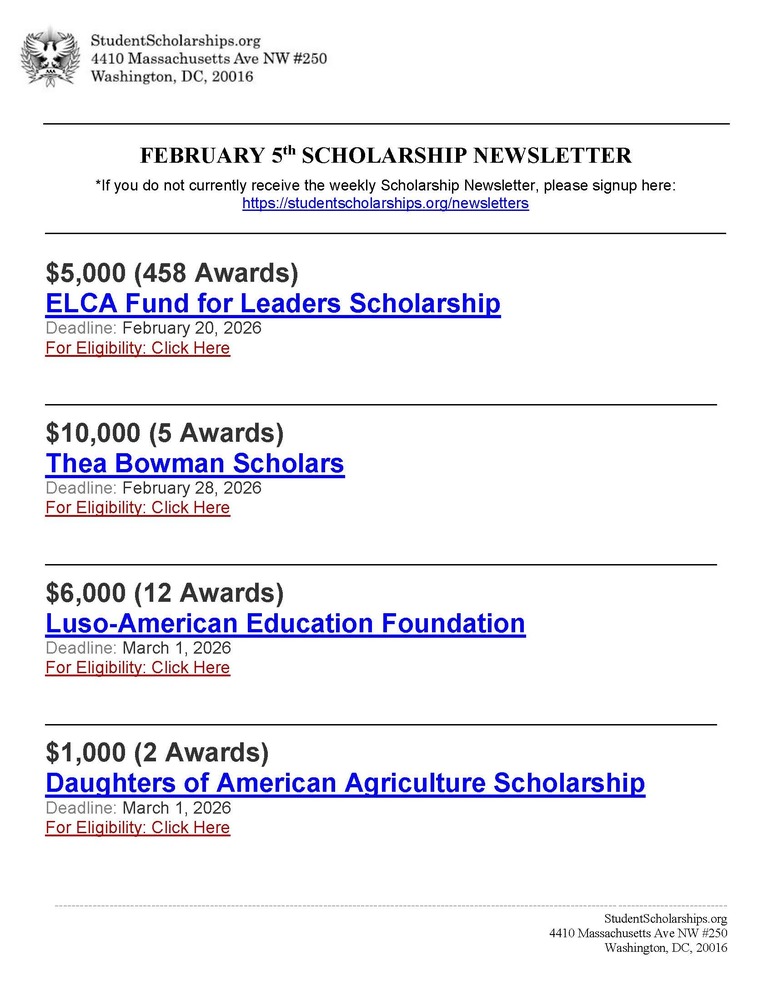Click the $5,000 (458 Awards) text

pyautogui.click(x=172, y=273)
